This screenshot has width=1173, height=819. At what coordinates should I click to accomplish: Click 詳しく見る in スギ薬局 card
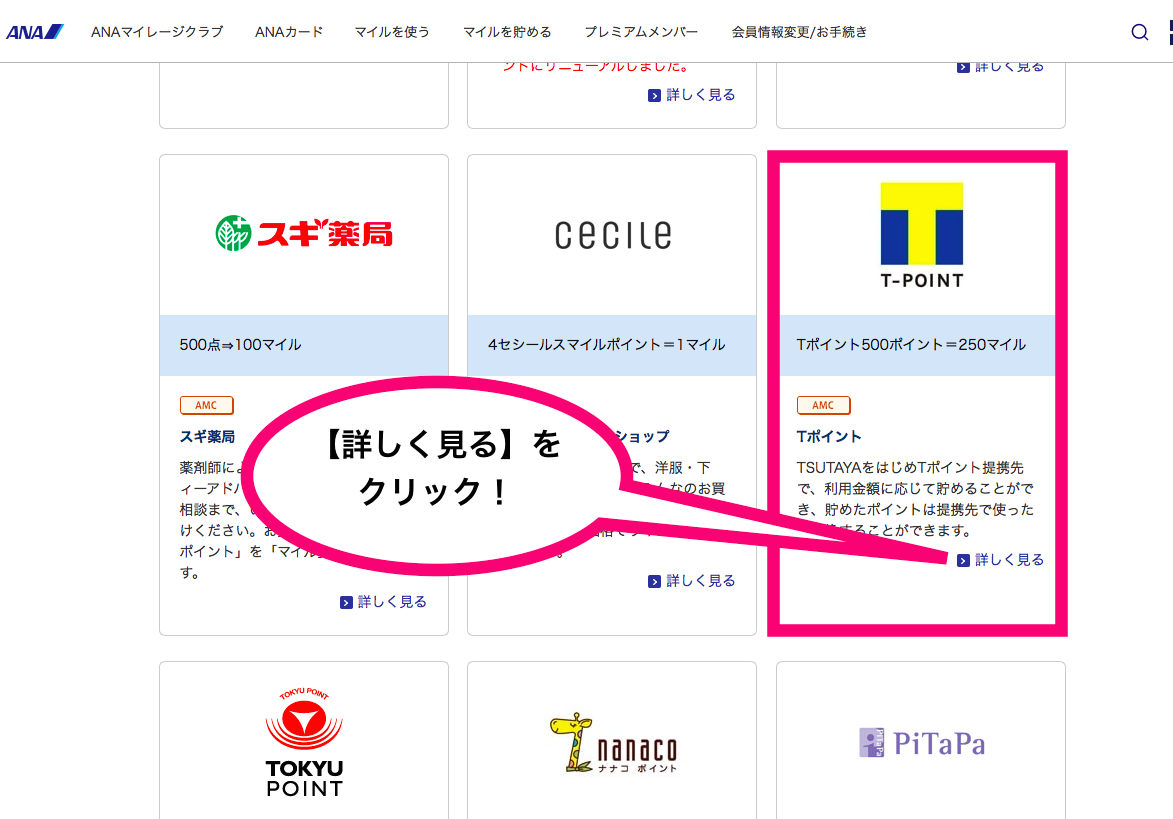(x=384, y=602)
